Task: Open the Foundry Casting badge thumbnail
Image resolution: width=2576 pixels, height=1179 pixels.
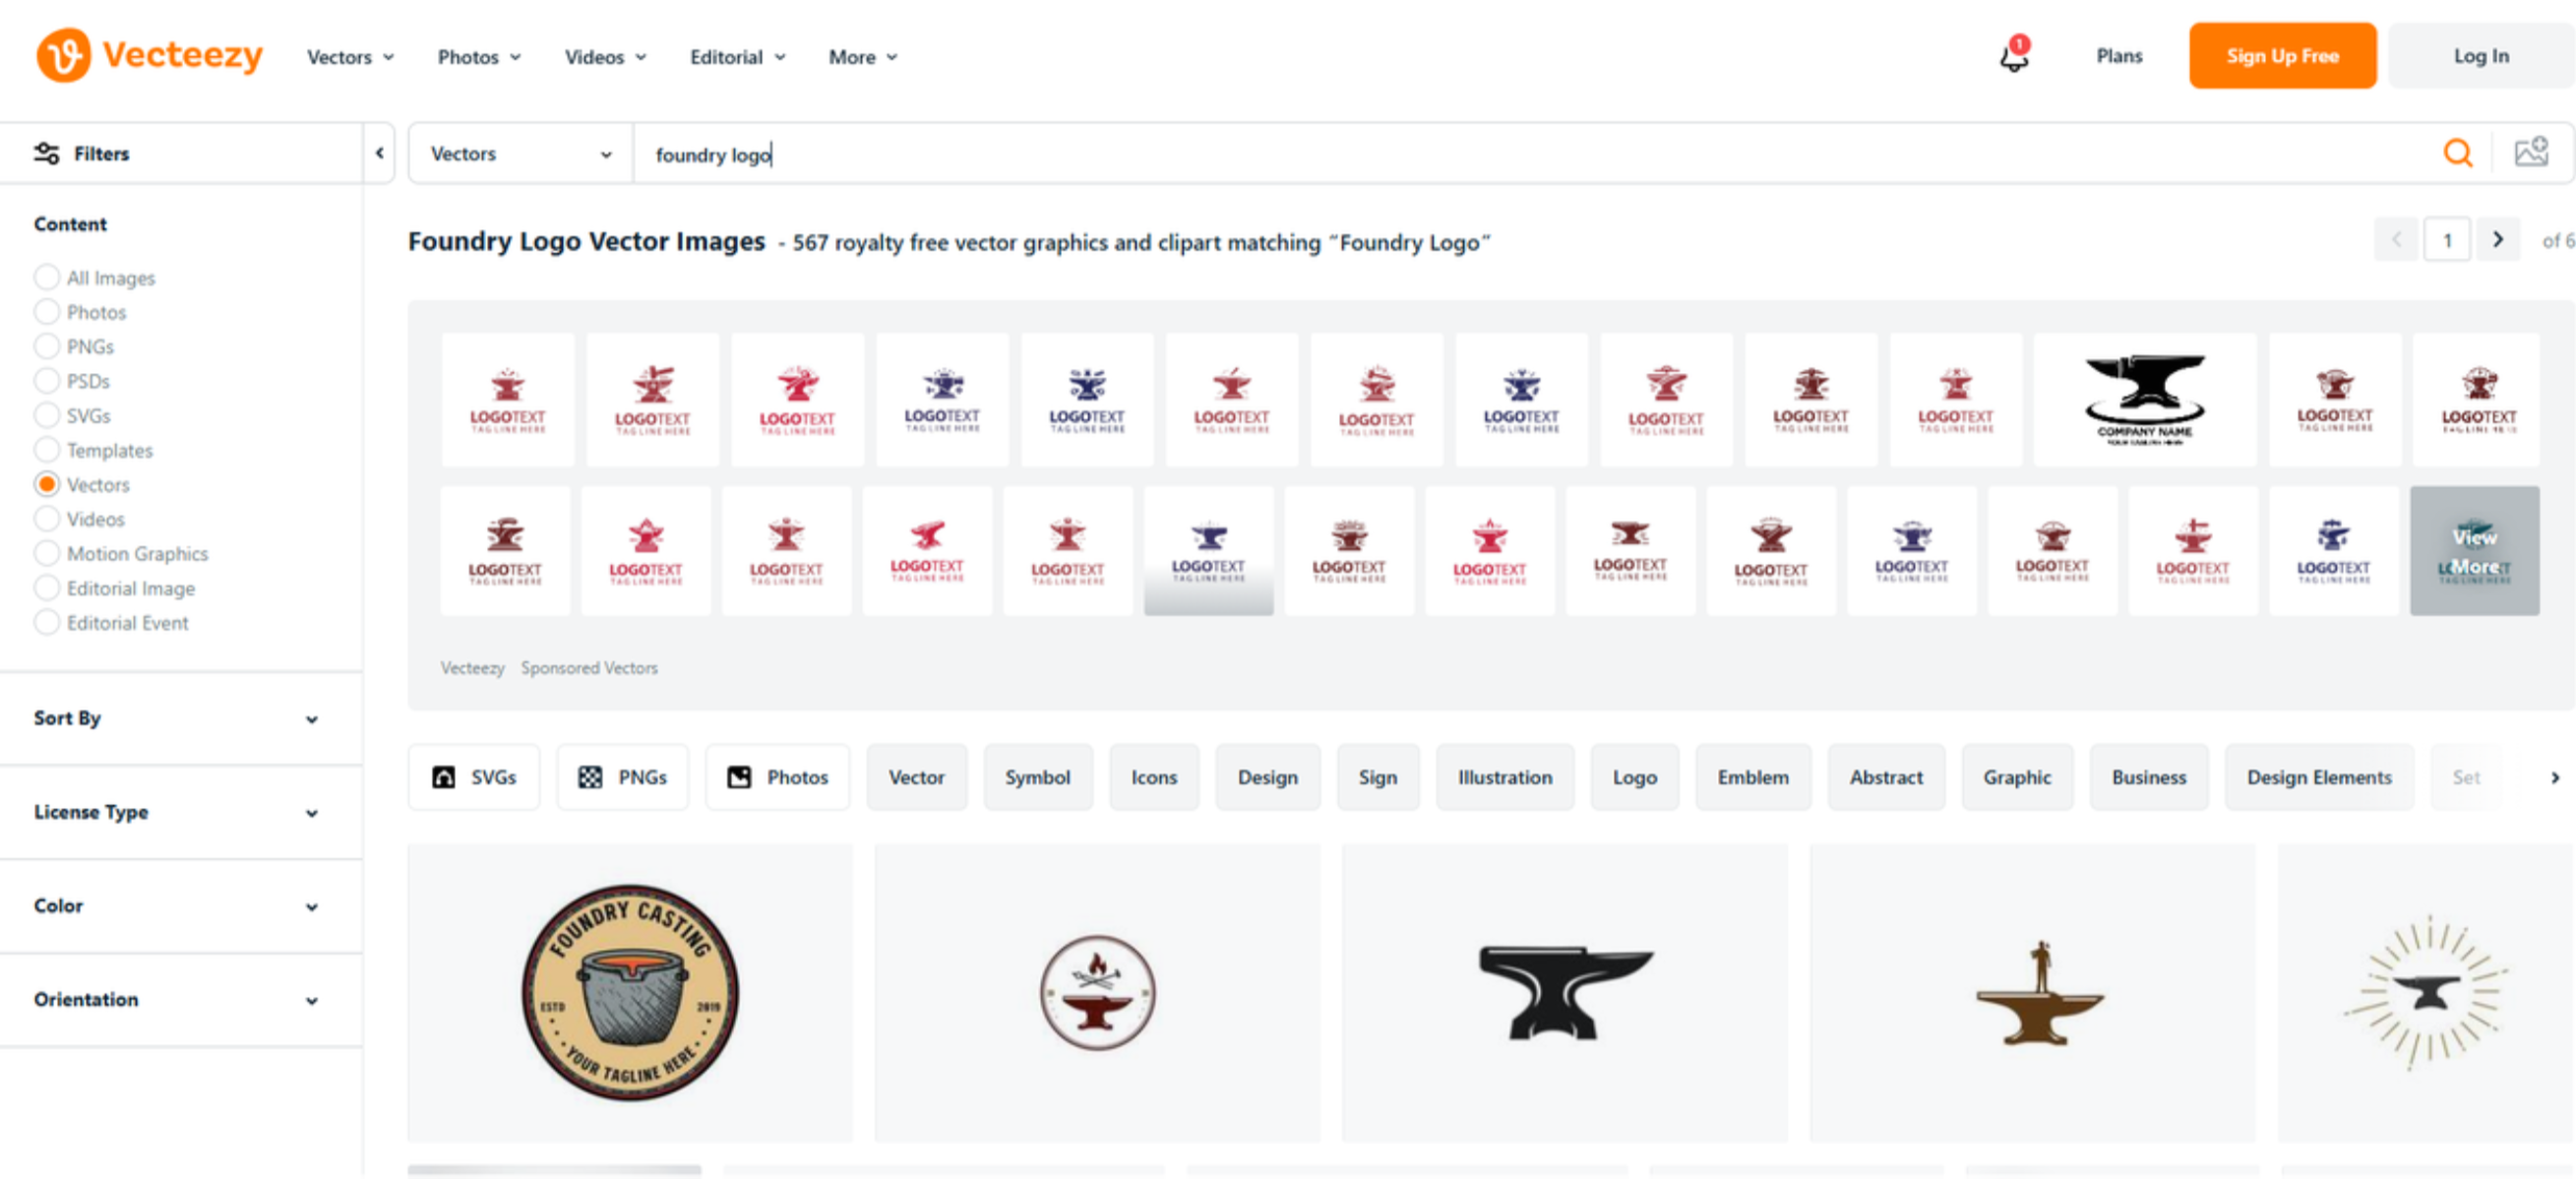Action: [630, 992]
